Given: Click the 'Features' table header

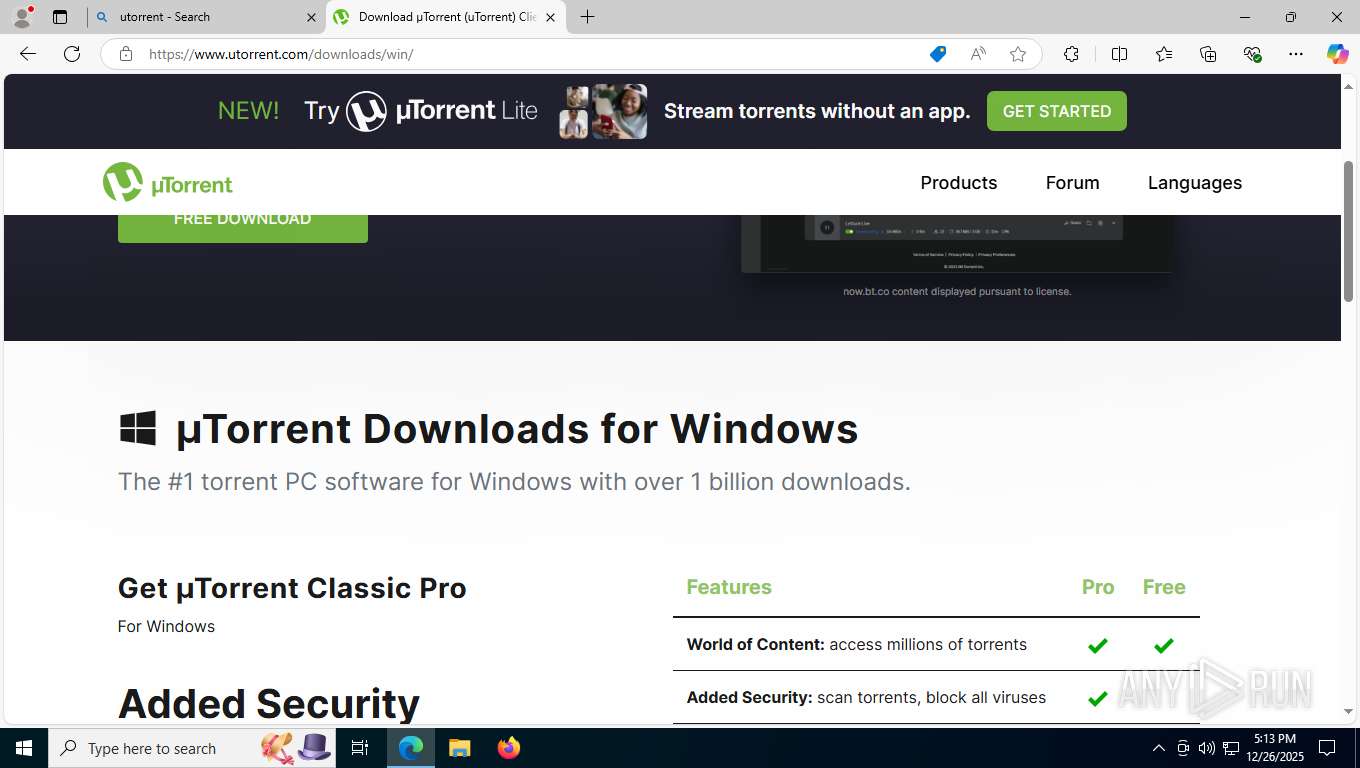Looking at the screenshot, I should (x=729, y=587).
